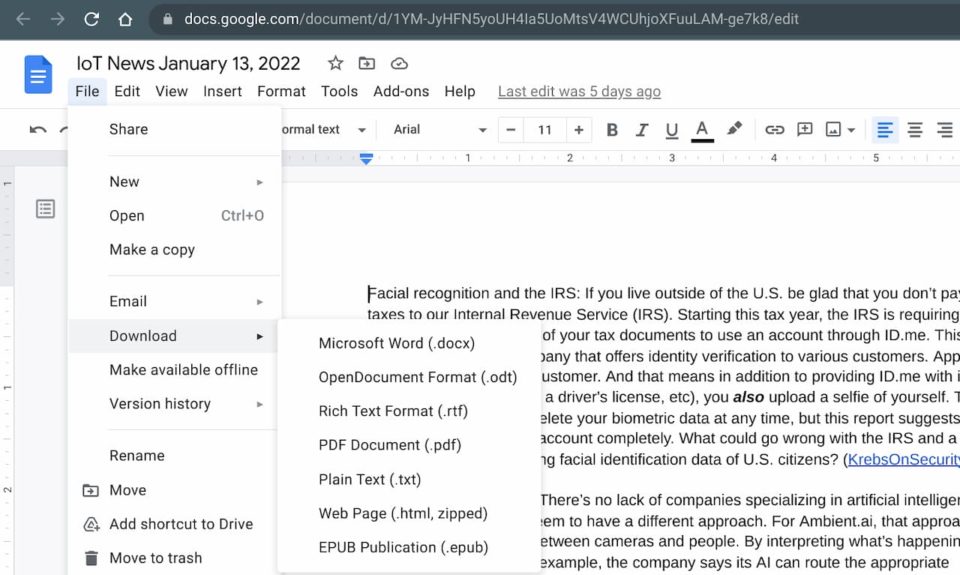Open the View menu
Viewport: 960px width, 575px height.
point(171,91)
